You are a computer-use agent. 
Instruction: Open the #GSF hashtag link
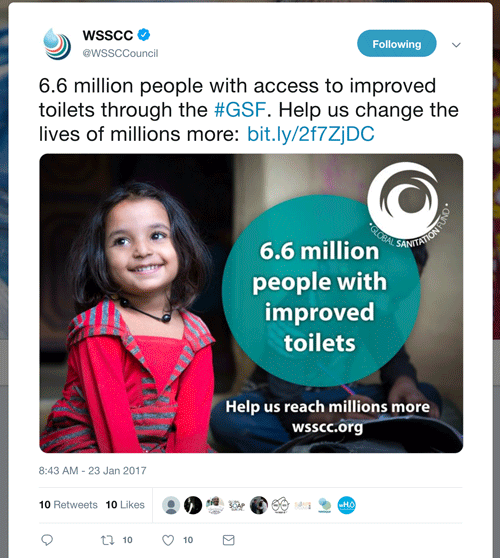click(x=240, y=110)
